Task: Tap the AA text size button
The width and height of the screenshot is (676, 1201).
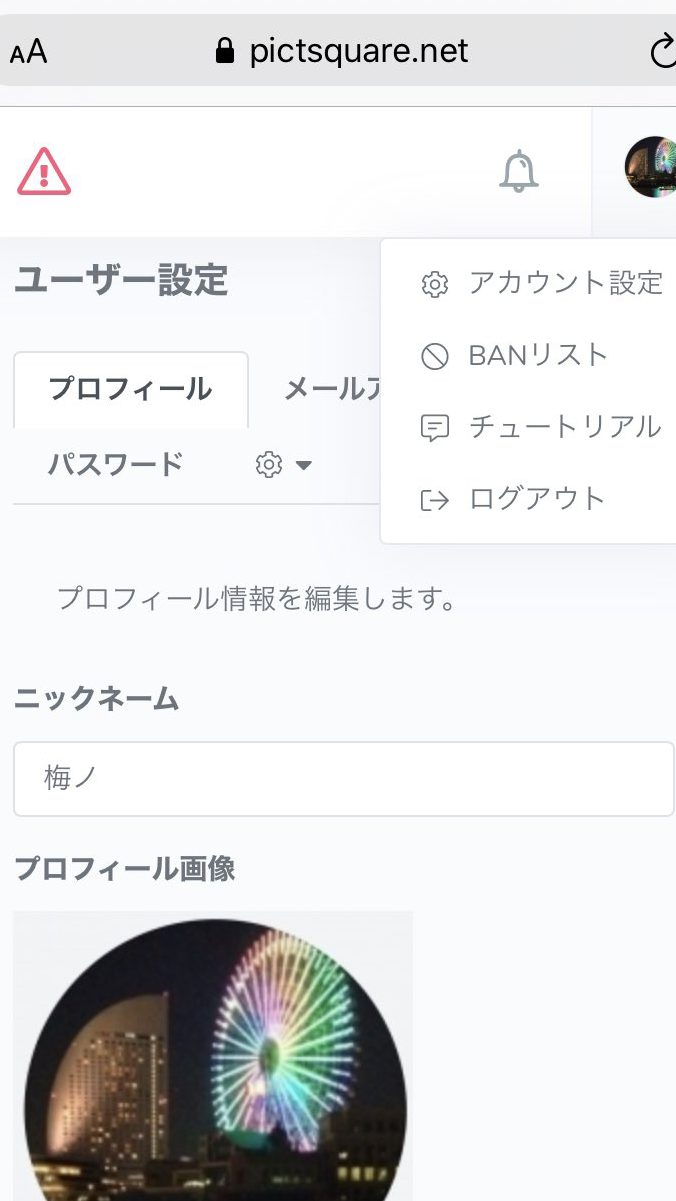Action: point(29,52)
